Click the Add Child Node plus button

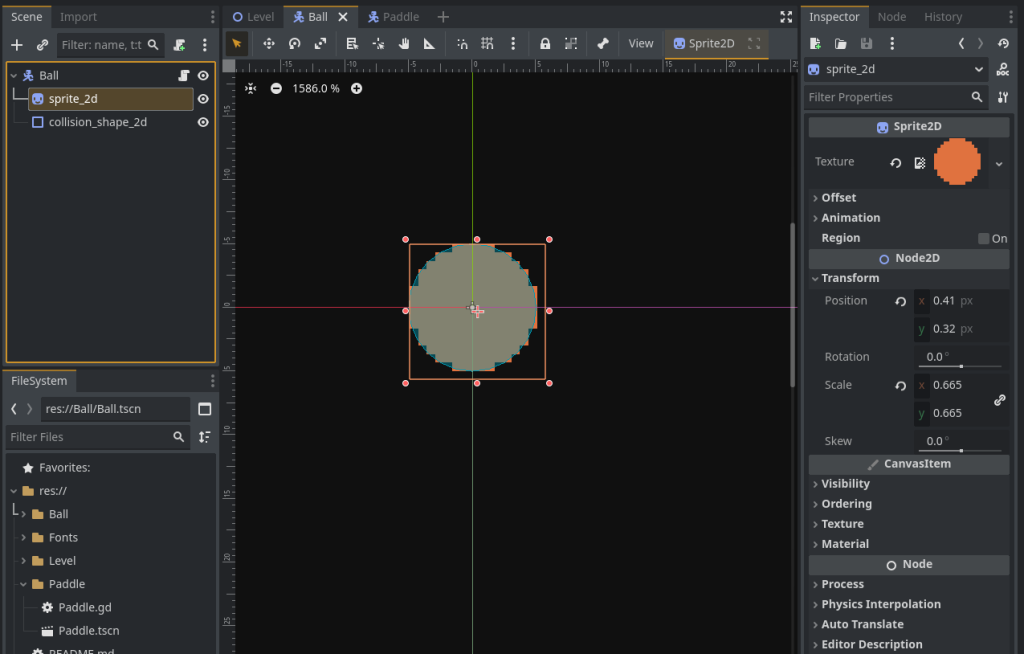[16, 45]
